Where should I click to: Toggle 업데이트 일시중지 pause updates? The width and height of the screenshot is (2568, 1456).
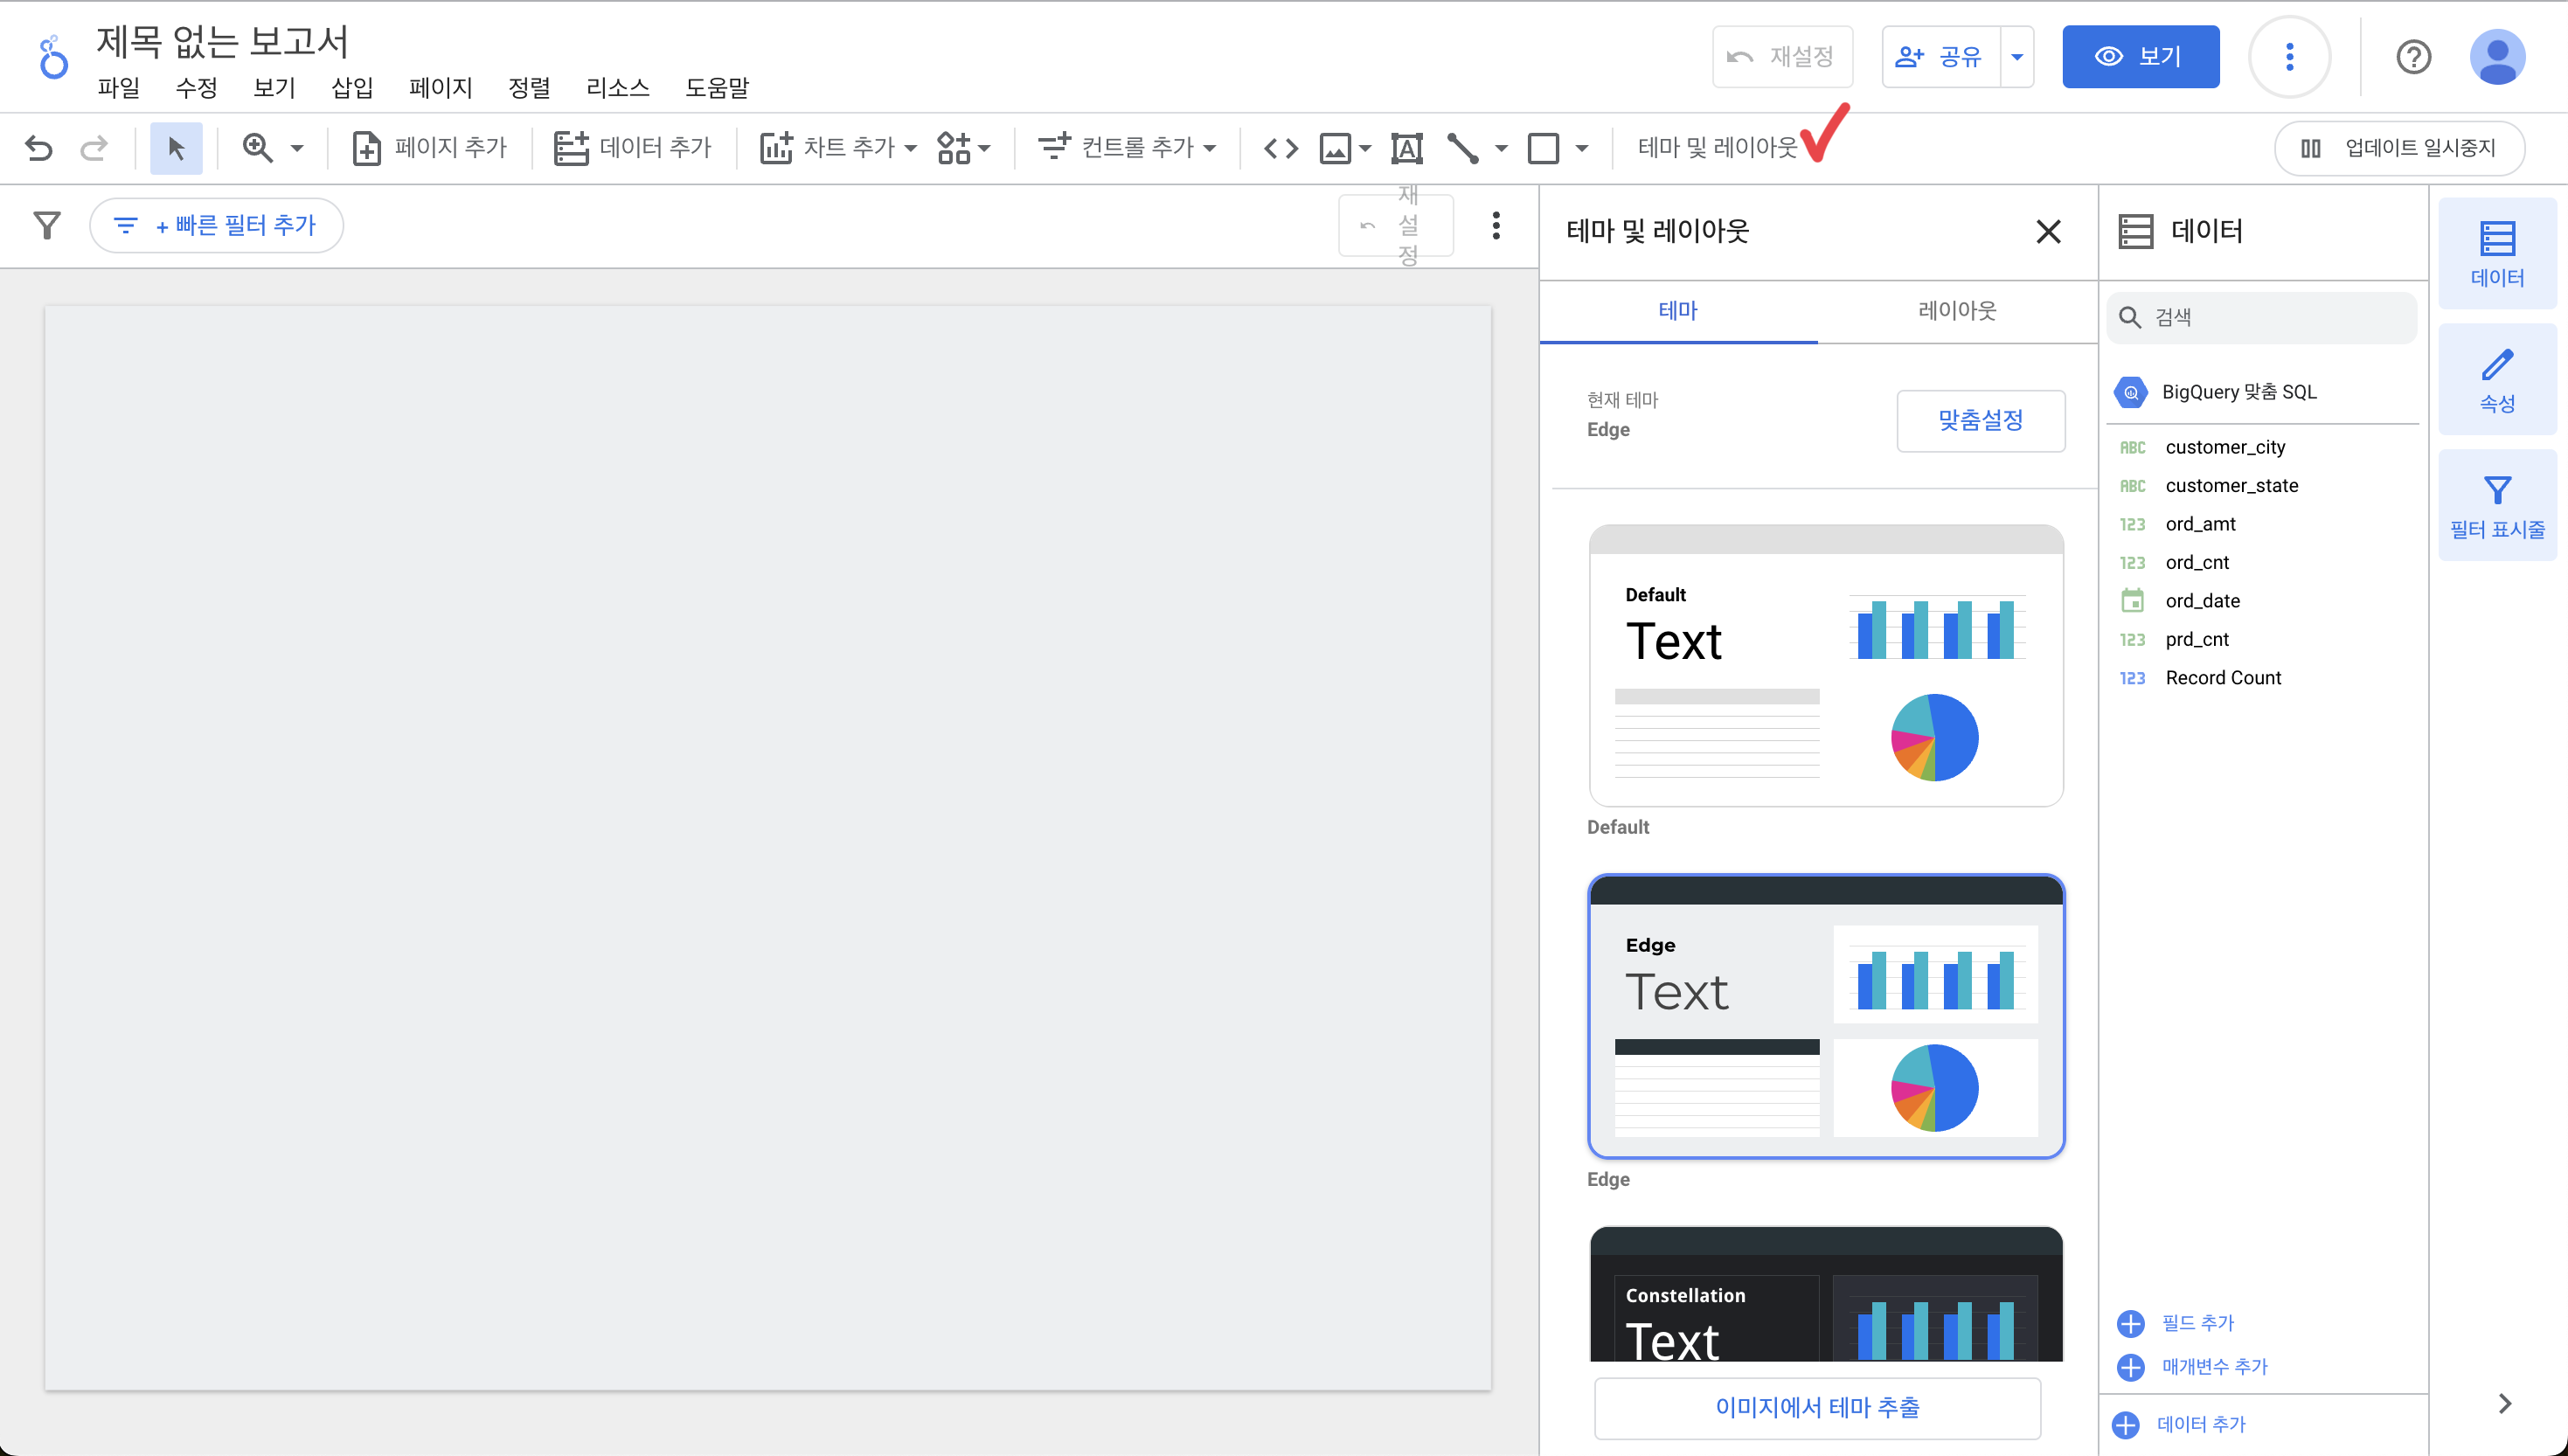(x=2399, y=148)
